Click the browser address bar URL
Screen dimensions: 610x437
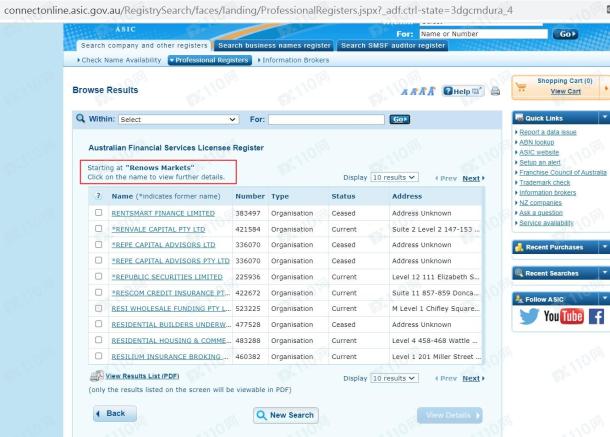[x=258, y=10]
